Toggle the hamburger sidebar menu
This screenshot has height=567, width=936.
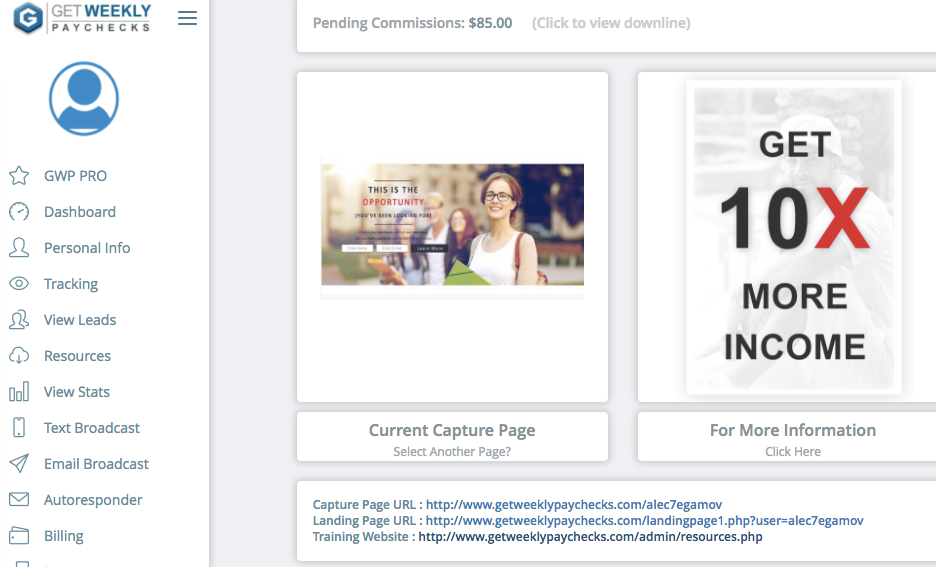point(187,18)
